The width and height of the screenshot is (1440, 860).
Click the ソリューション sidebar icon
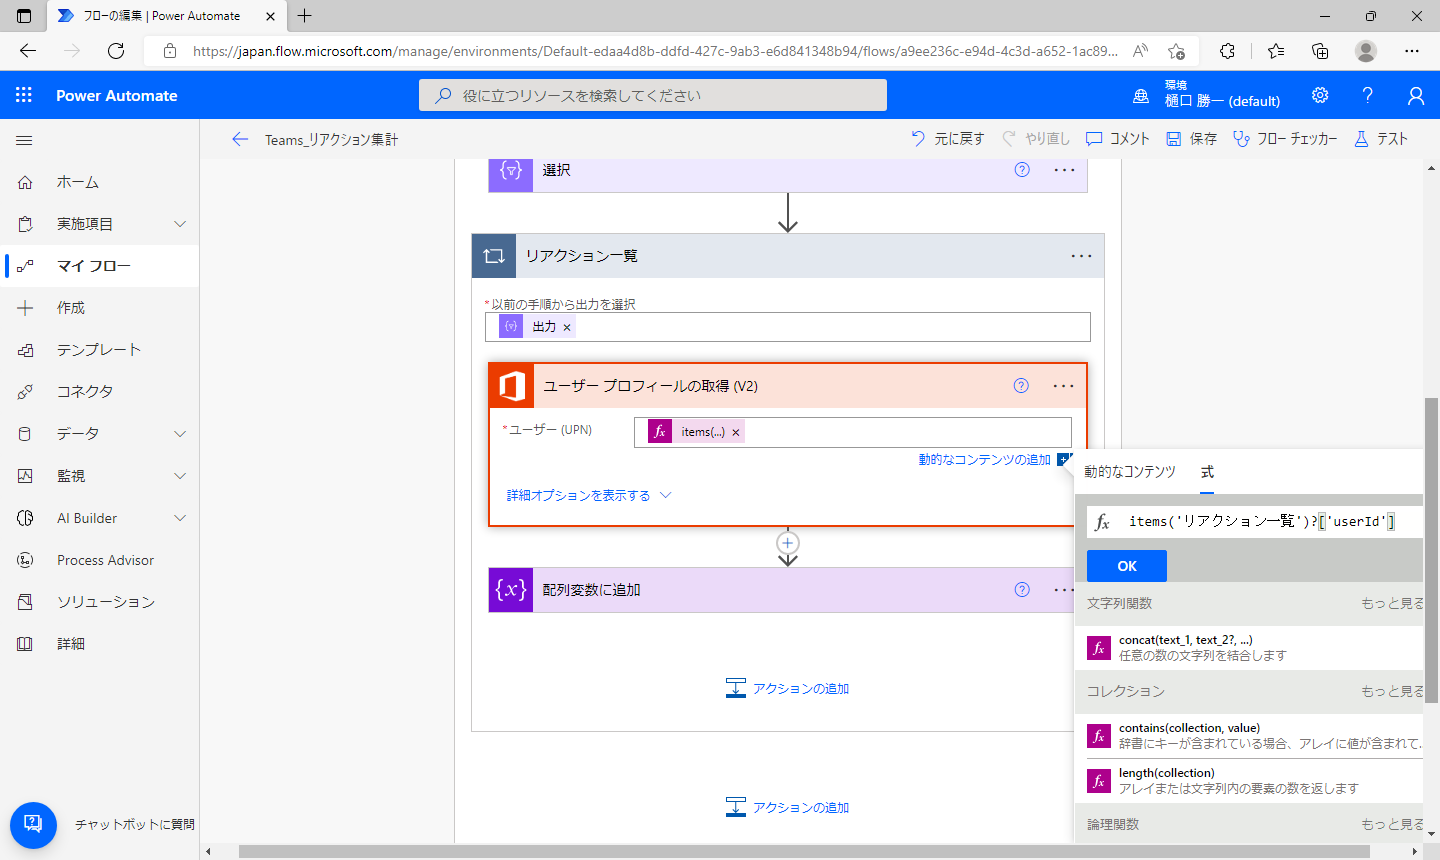tap(25, 602)
